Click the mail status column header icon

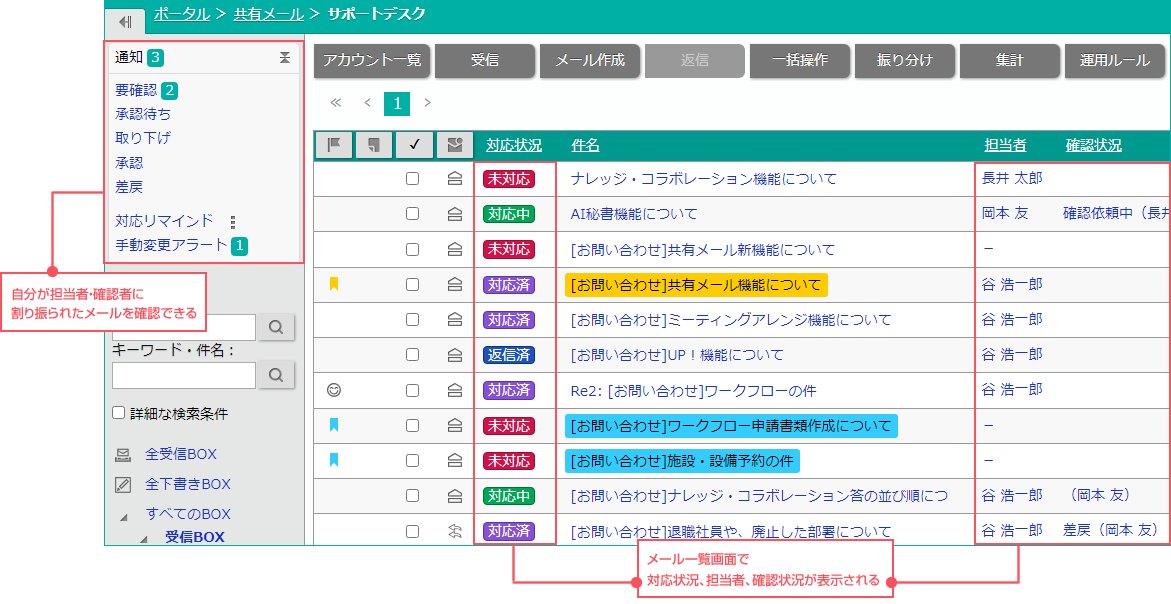tap(455, 145)
